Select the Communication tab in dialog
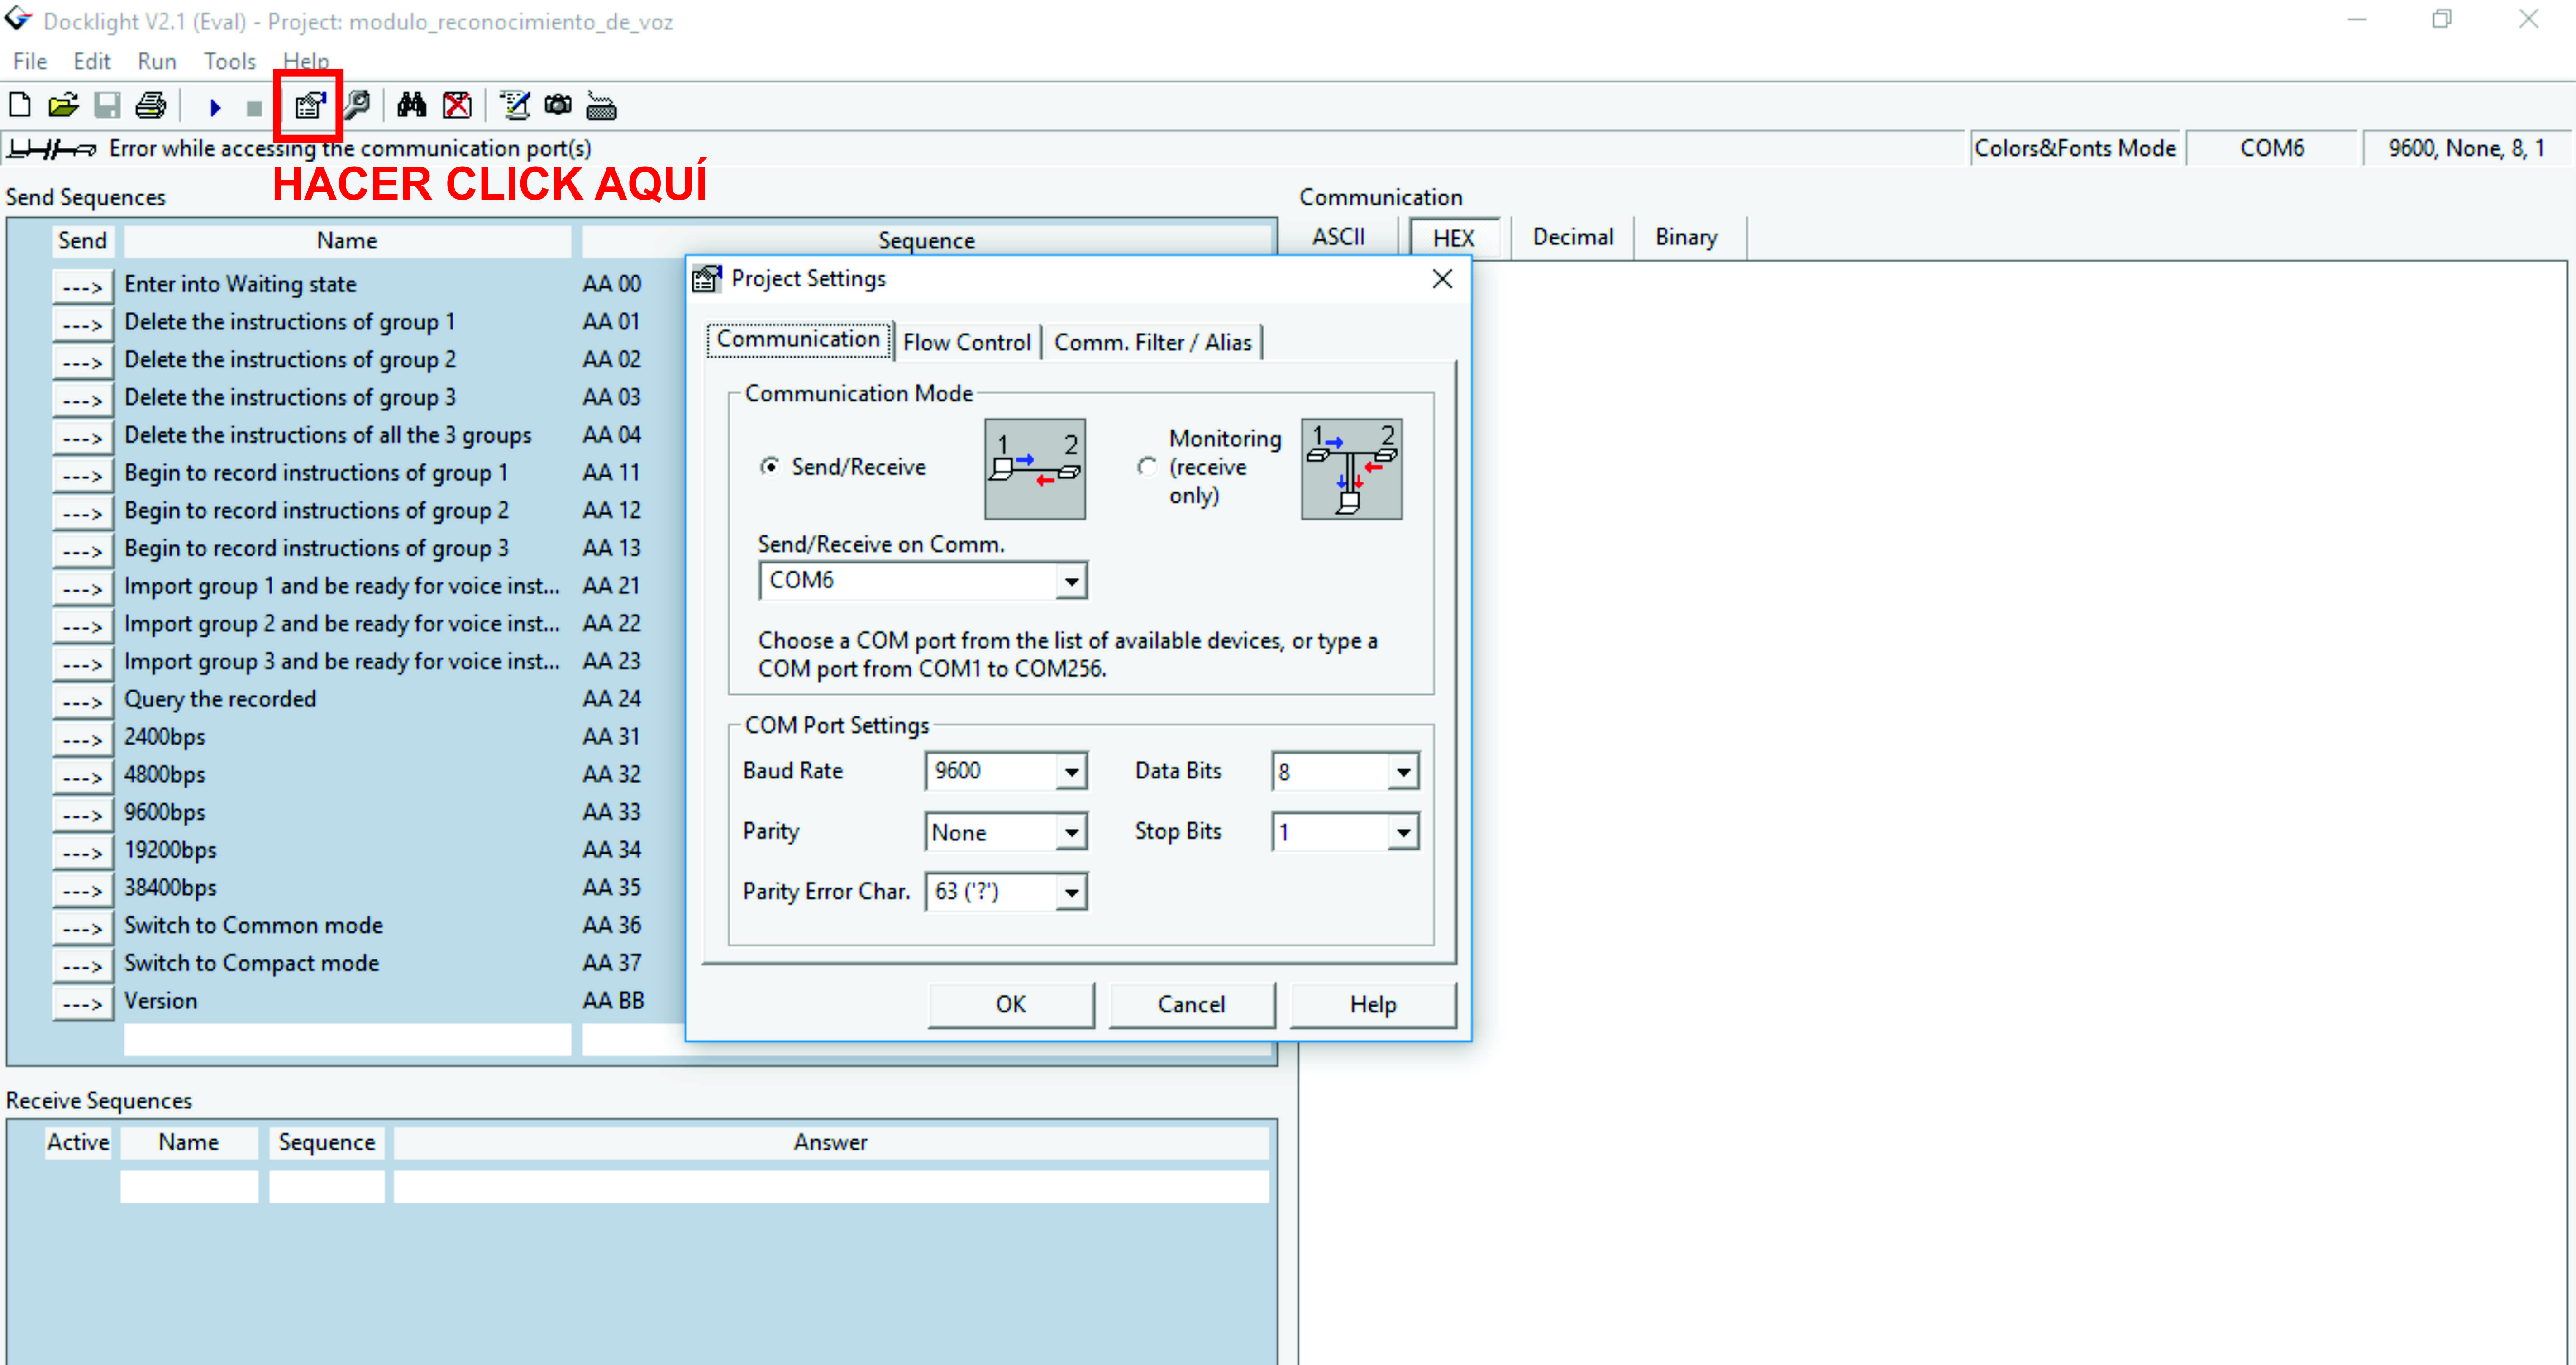The width and height of the screenshot is (2576, 1365). pos(798,340)
